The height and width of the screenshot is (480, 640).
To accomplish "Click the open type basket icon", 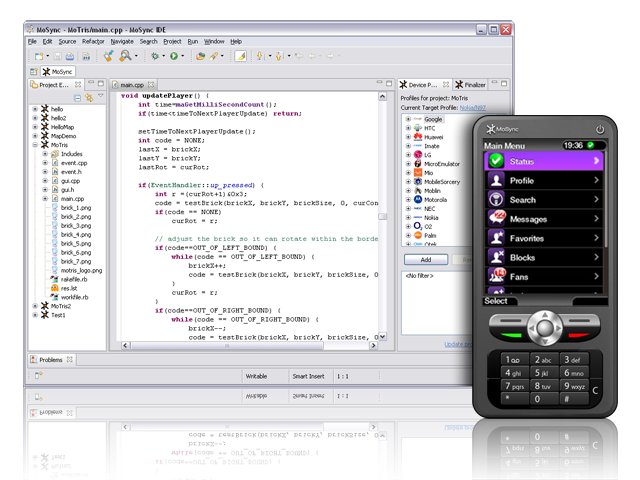I will [x=200, y=56].
